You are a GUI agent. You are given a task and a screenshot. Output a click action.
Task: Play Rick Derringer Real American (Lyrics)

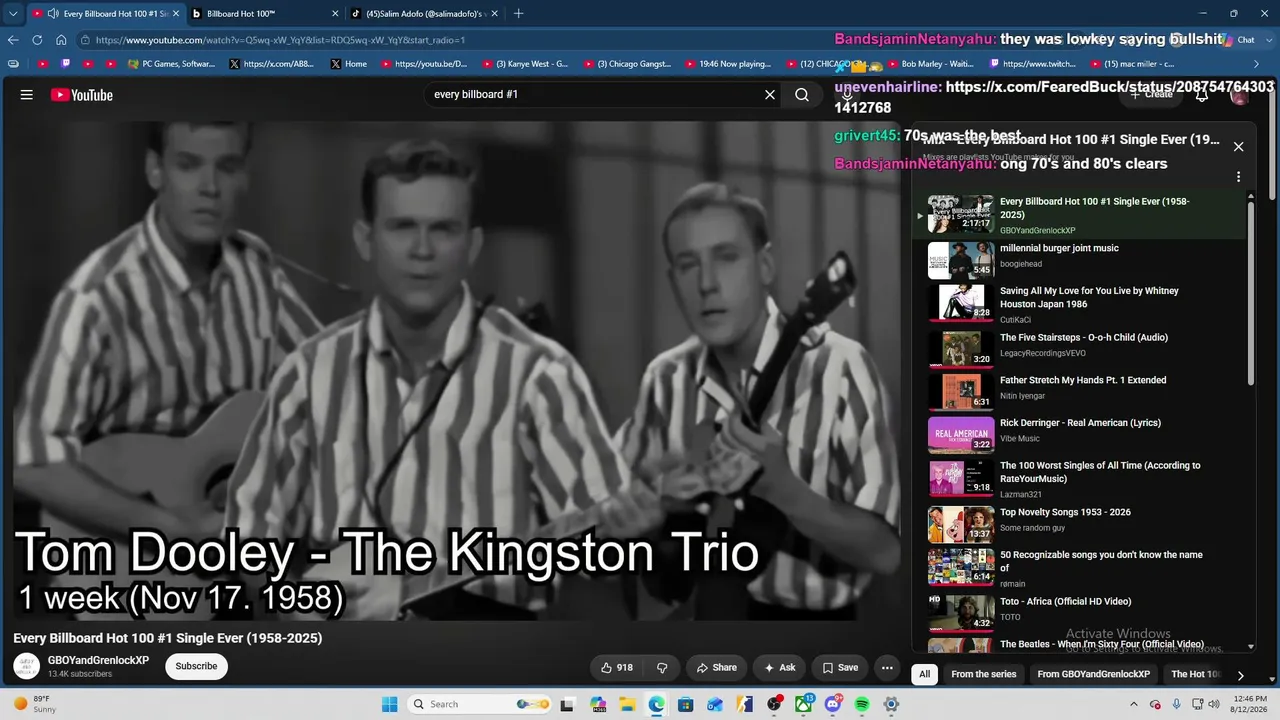point(1080,433)
